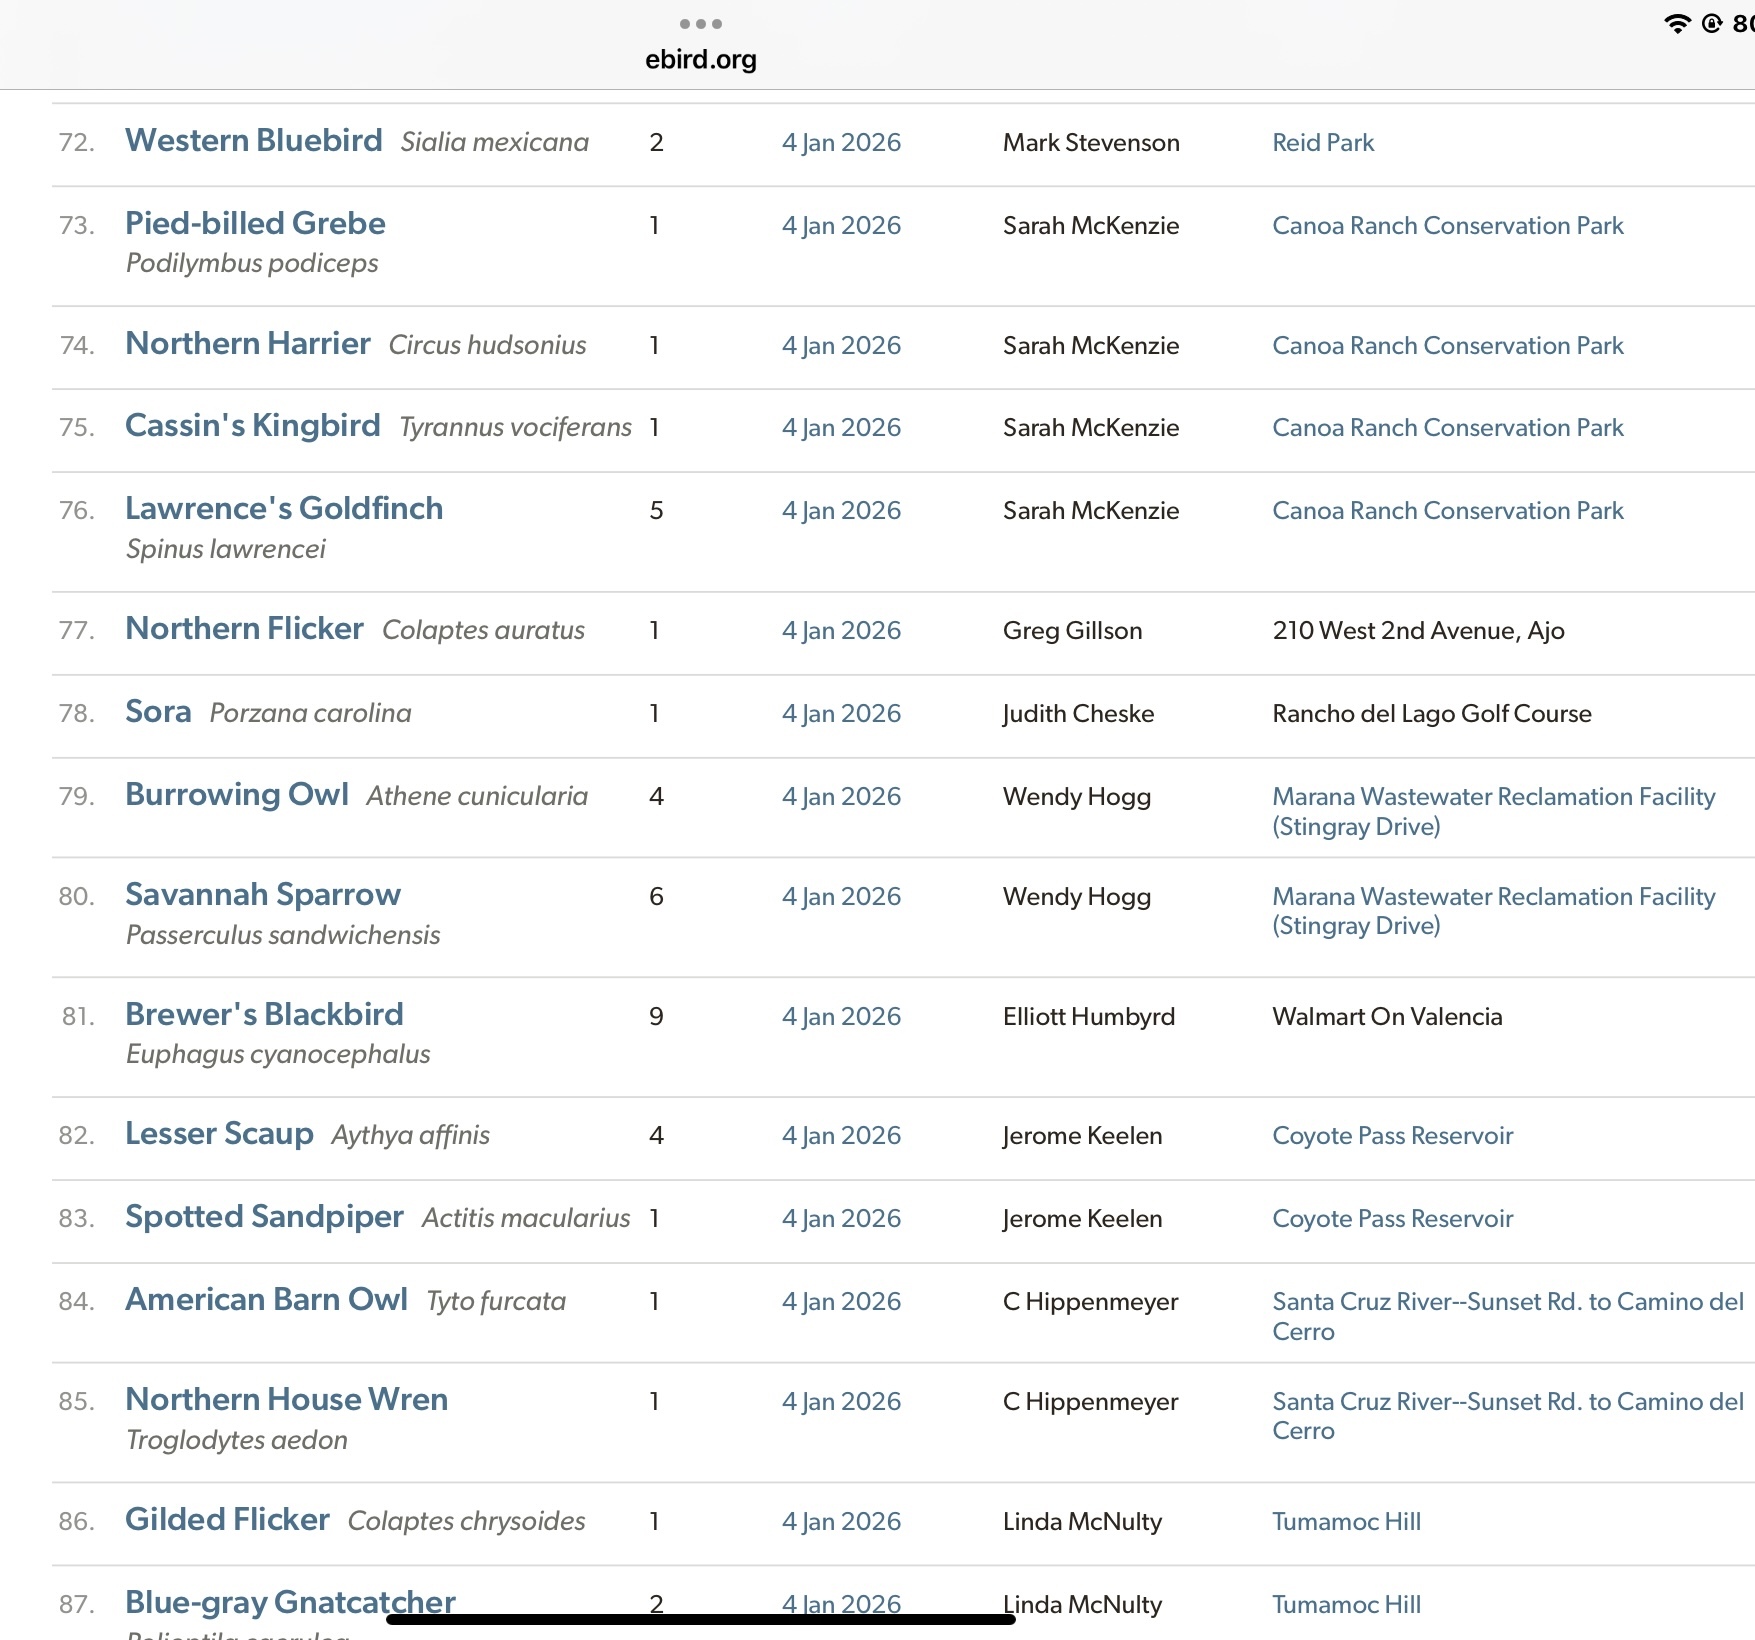Open the Brewer's Blackbird species page
Image resolution: width=1755 pixels, height=1640 pixels.
(x=264, y=1015)
